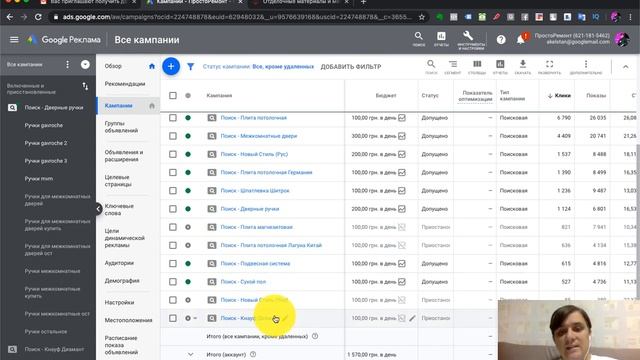The width and height of the screenshot is (640, 360).
Task: Collapse the left sidebar with the arrow handle
Action: click(98, 209)
